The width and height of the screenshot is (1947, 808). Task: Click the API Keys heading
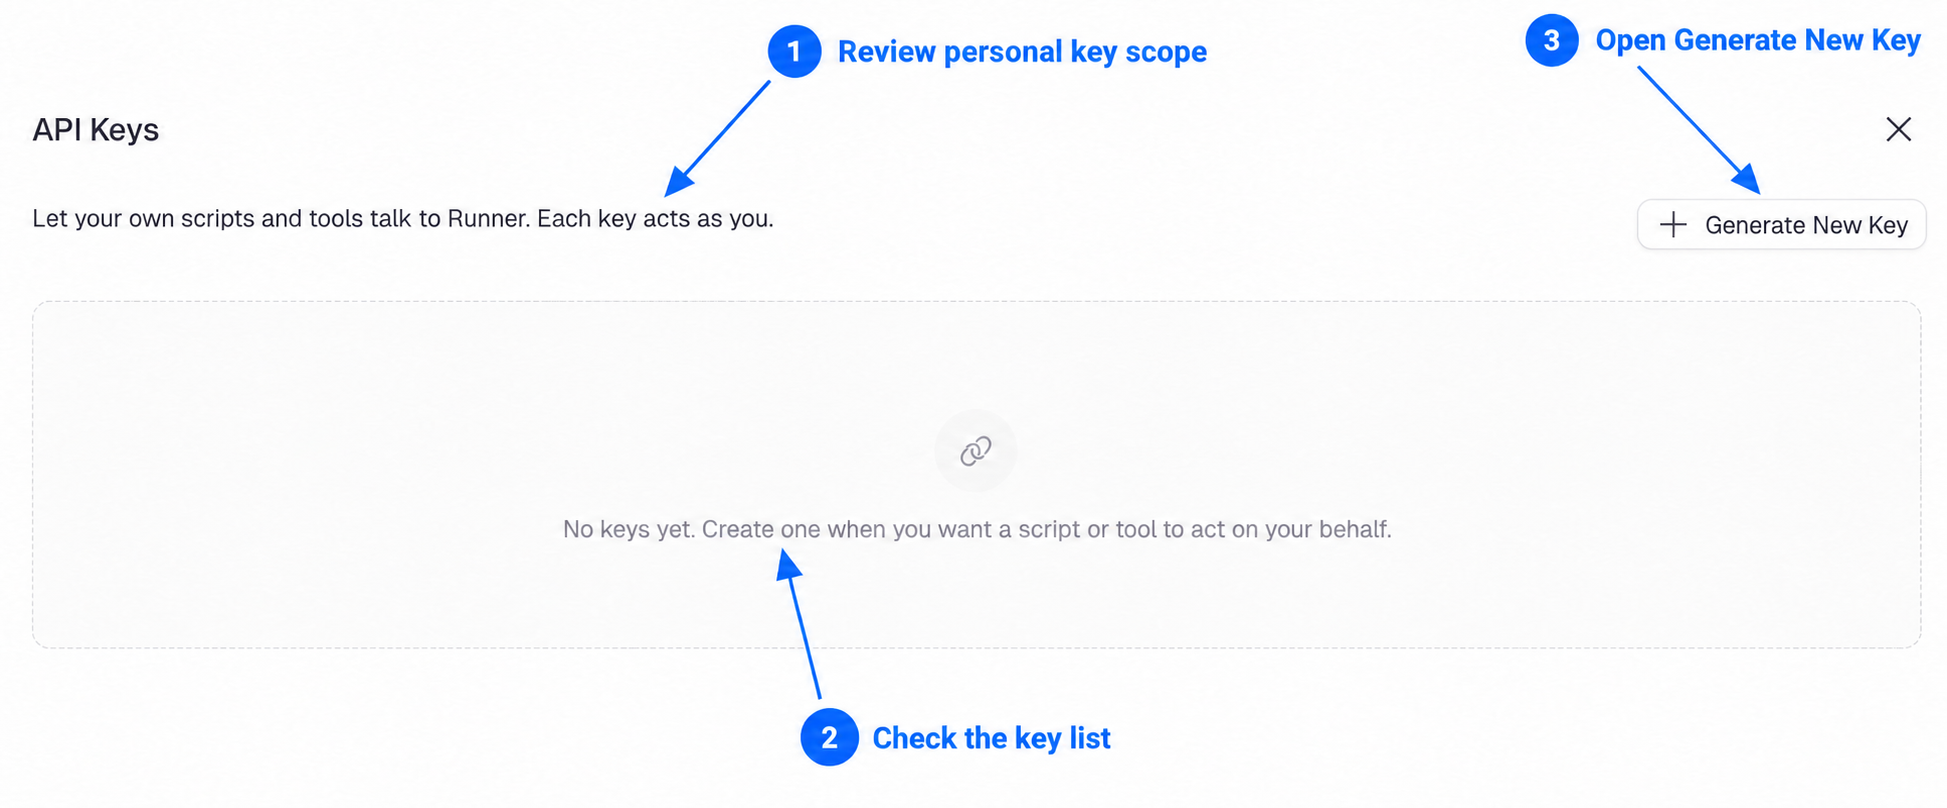point(96,130)
